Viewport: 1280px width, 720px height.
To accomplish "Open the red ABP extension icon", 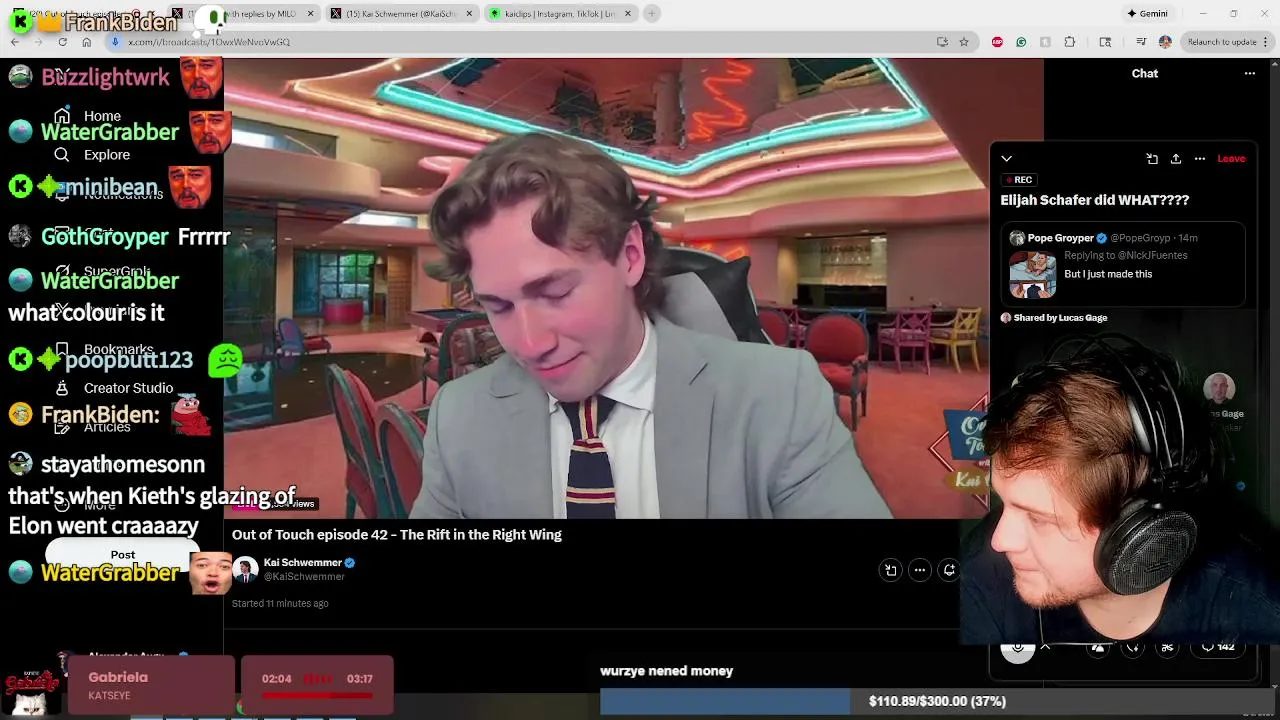I will click(997, 42).
